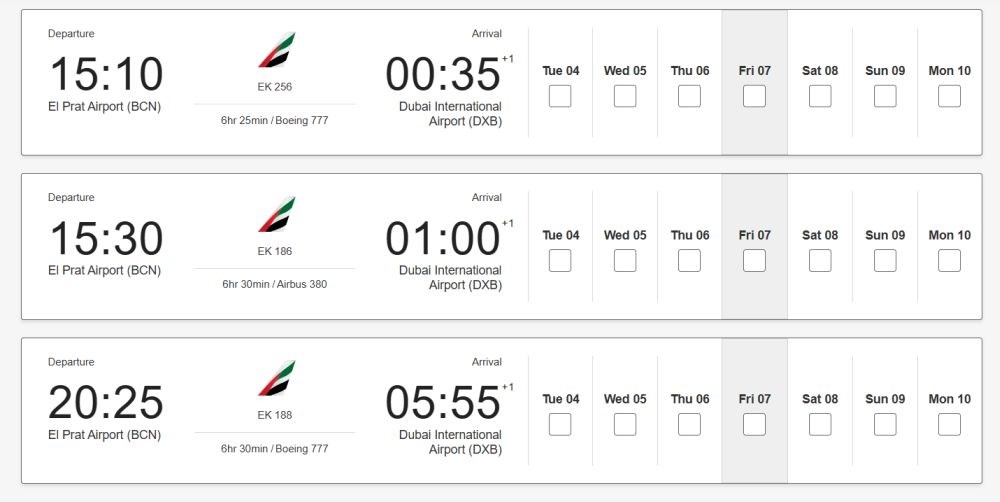The width and height of the screenshot is (1000, 502).
Task: Click the 05:55 arrival time
Action: [x=443, y=402]
